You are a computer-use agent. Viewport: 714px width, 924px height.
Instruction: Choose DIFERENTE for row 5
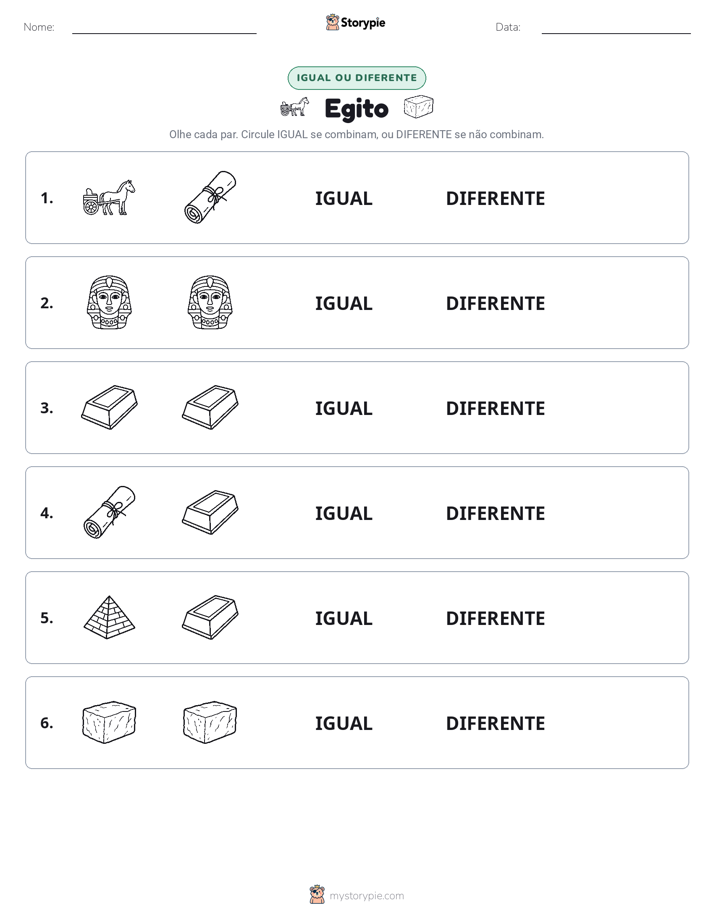coord(495,618)
